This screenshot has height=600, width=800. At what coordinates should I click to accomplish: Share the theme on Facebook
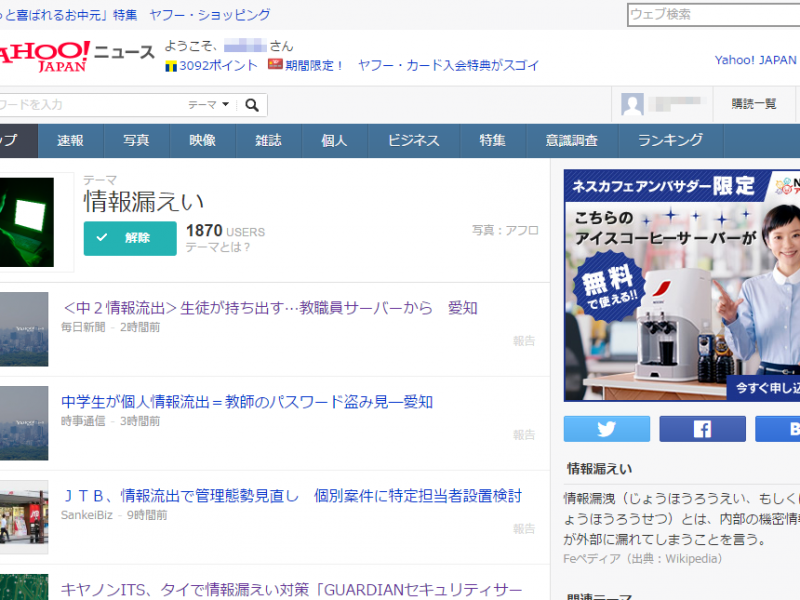pyautogui.click(x=702, y=428)
